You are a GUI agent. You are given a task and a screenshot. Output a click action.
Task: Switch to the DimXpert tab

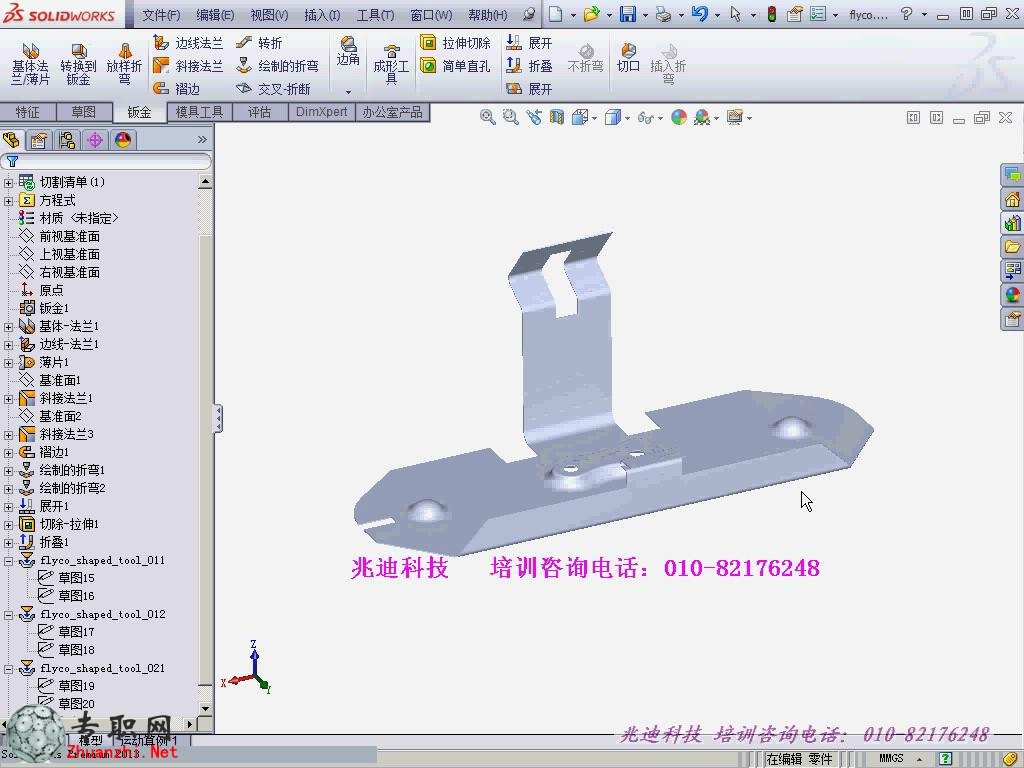pyautogui.click(x=321, y=112)
